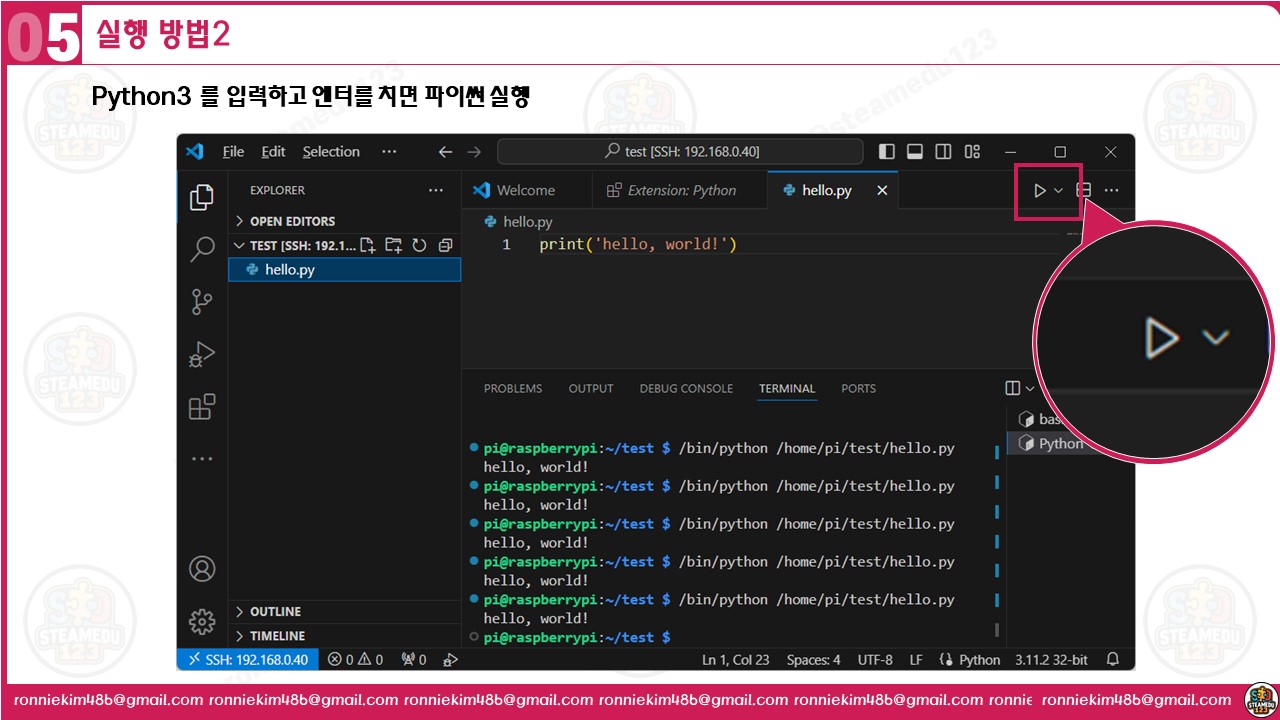Open the Explorer icon in activity bar
Viewport: 1280px width, 720px height.
click(202, 197)
